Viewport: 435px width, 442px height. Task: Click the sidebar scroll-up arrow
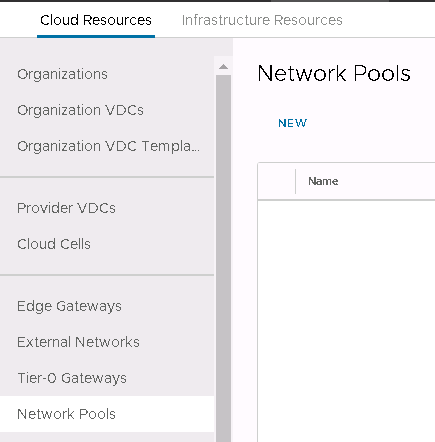(223, 67)
